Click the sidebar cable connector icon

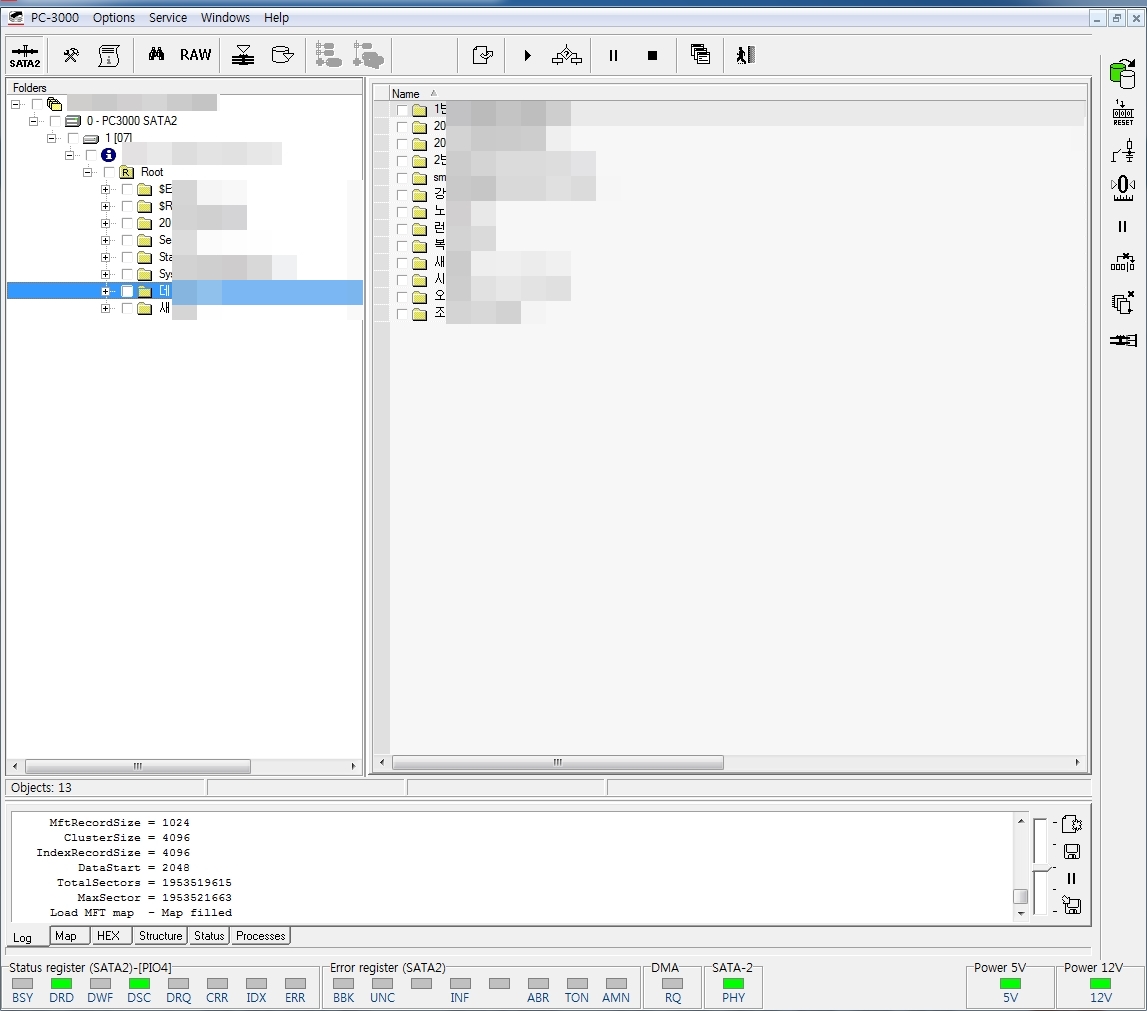[1123, 340]
